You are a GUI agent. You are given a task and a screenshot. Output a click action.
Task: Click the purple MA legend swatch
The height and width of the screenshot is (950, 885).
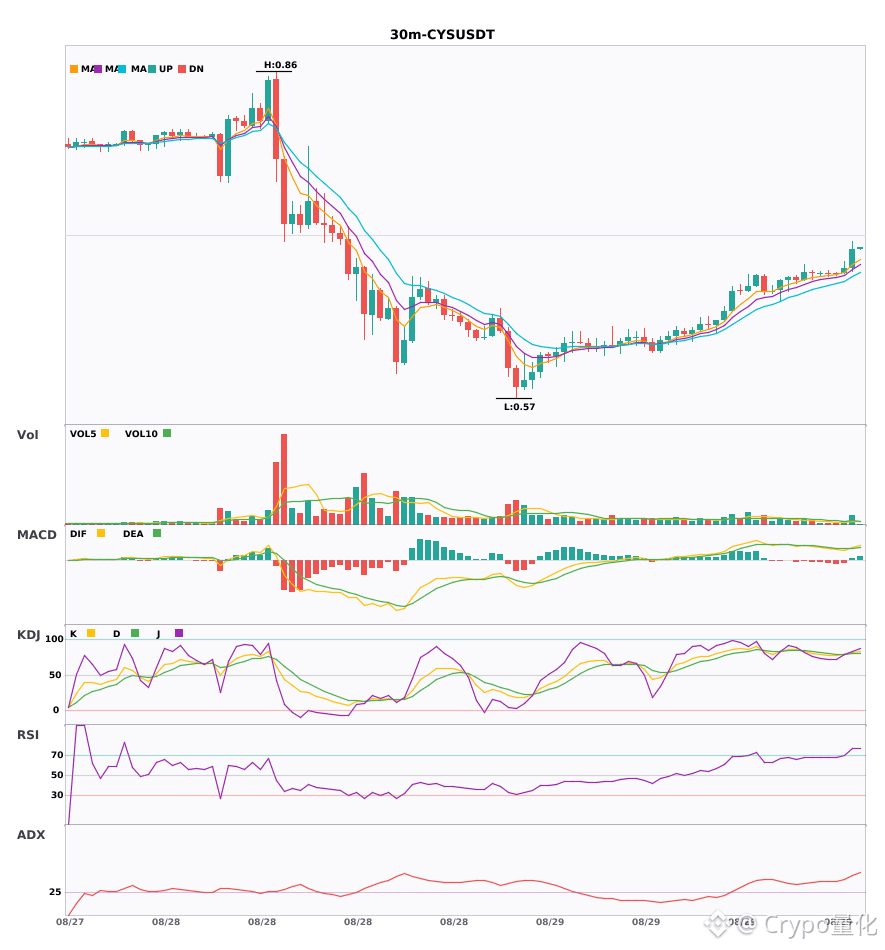click(x=98, y=69)
